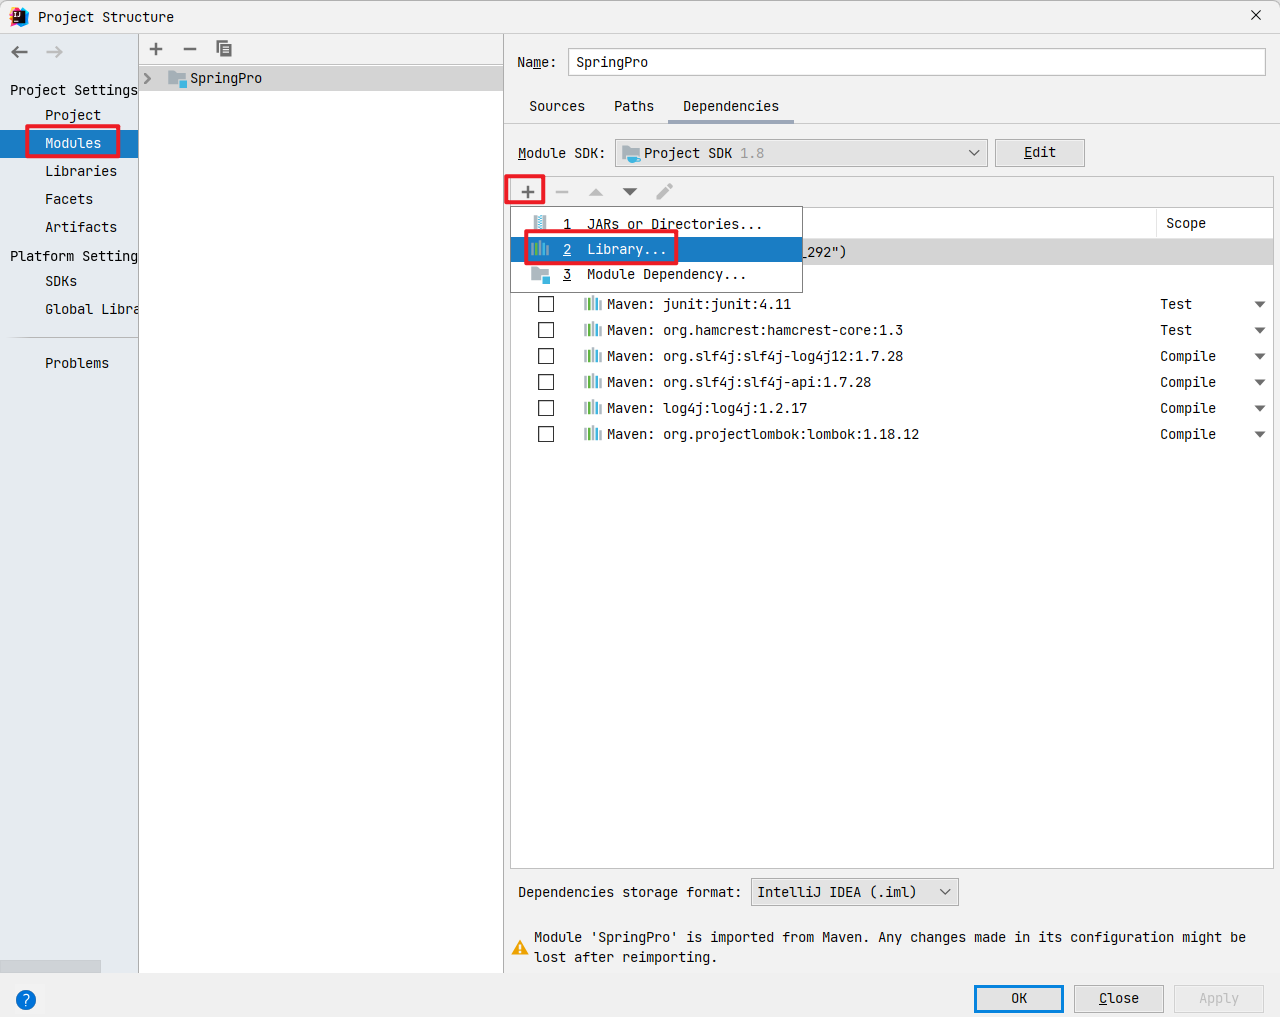The image size is (1280, 1017).
Task: Open Dependencies storage format dropdown
Action: [x=855, y=892]
